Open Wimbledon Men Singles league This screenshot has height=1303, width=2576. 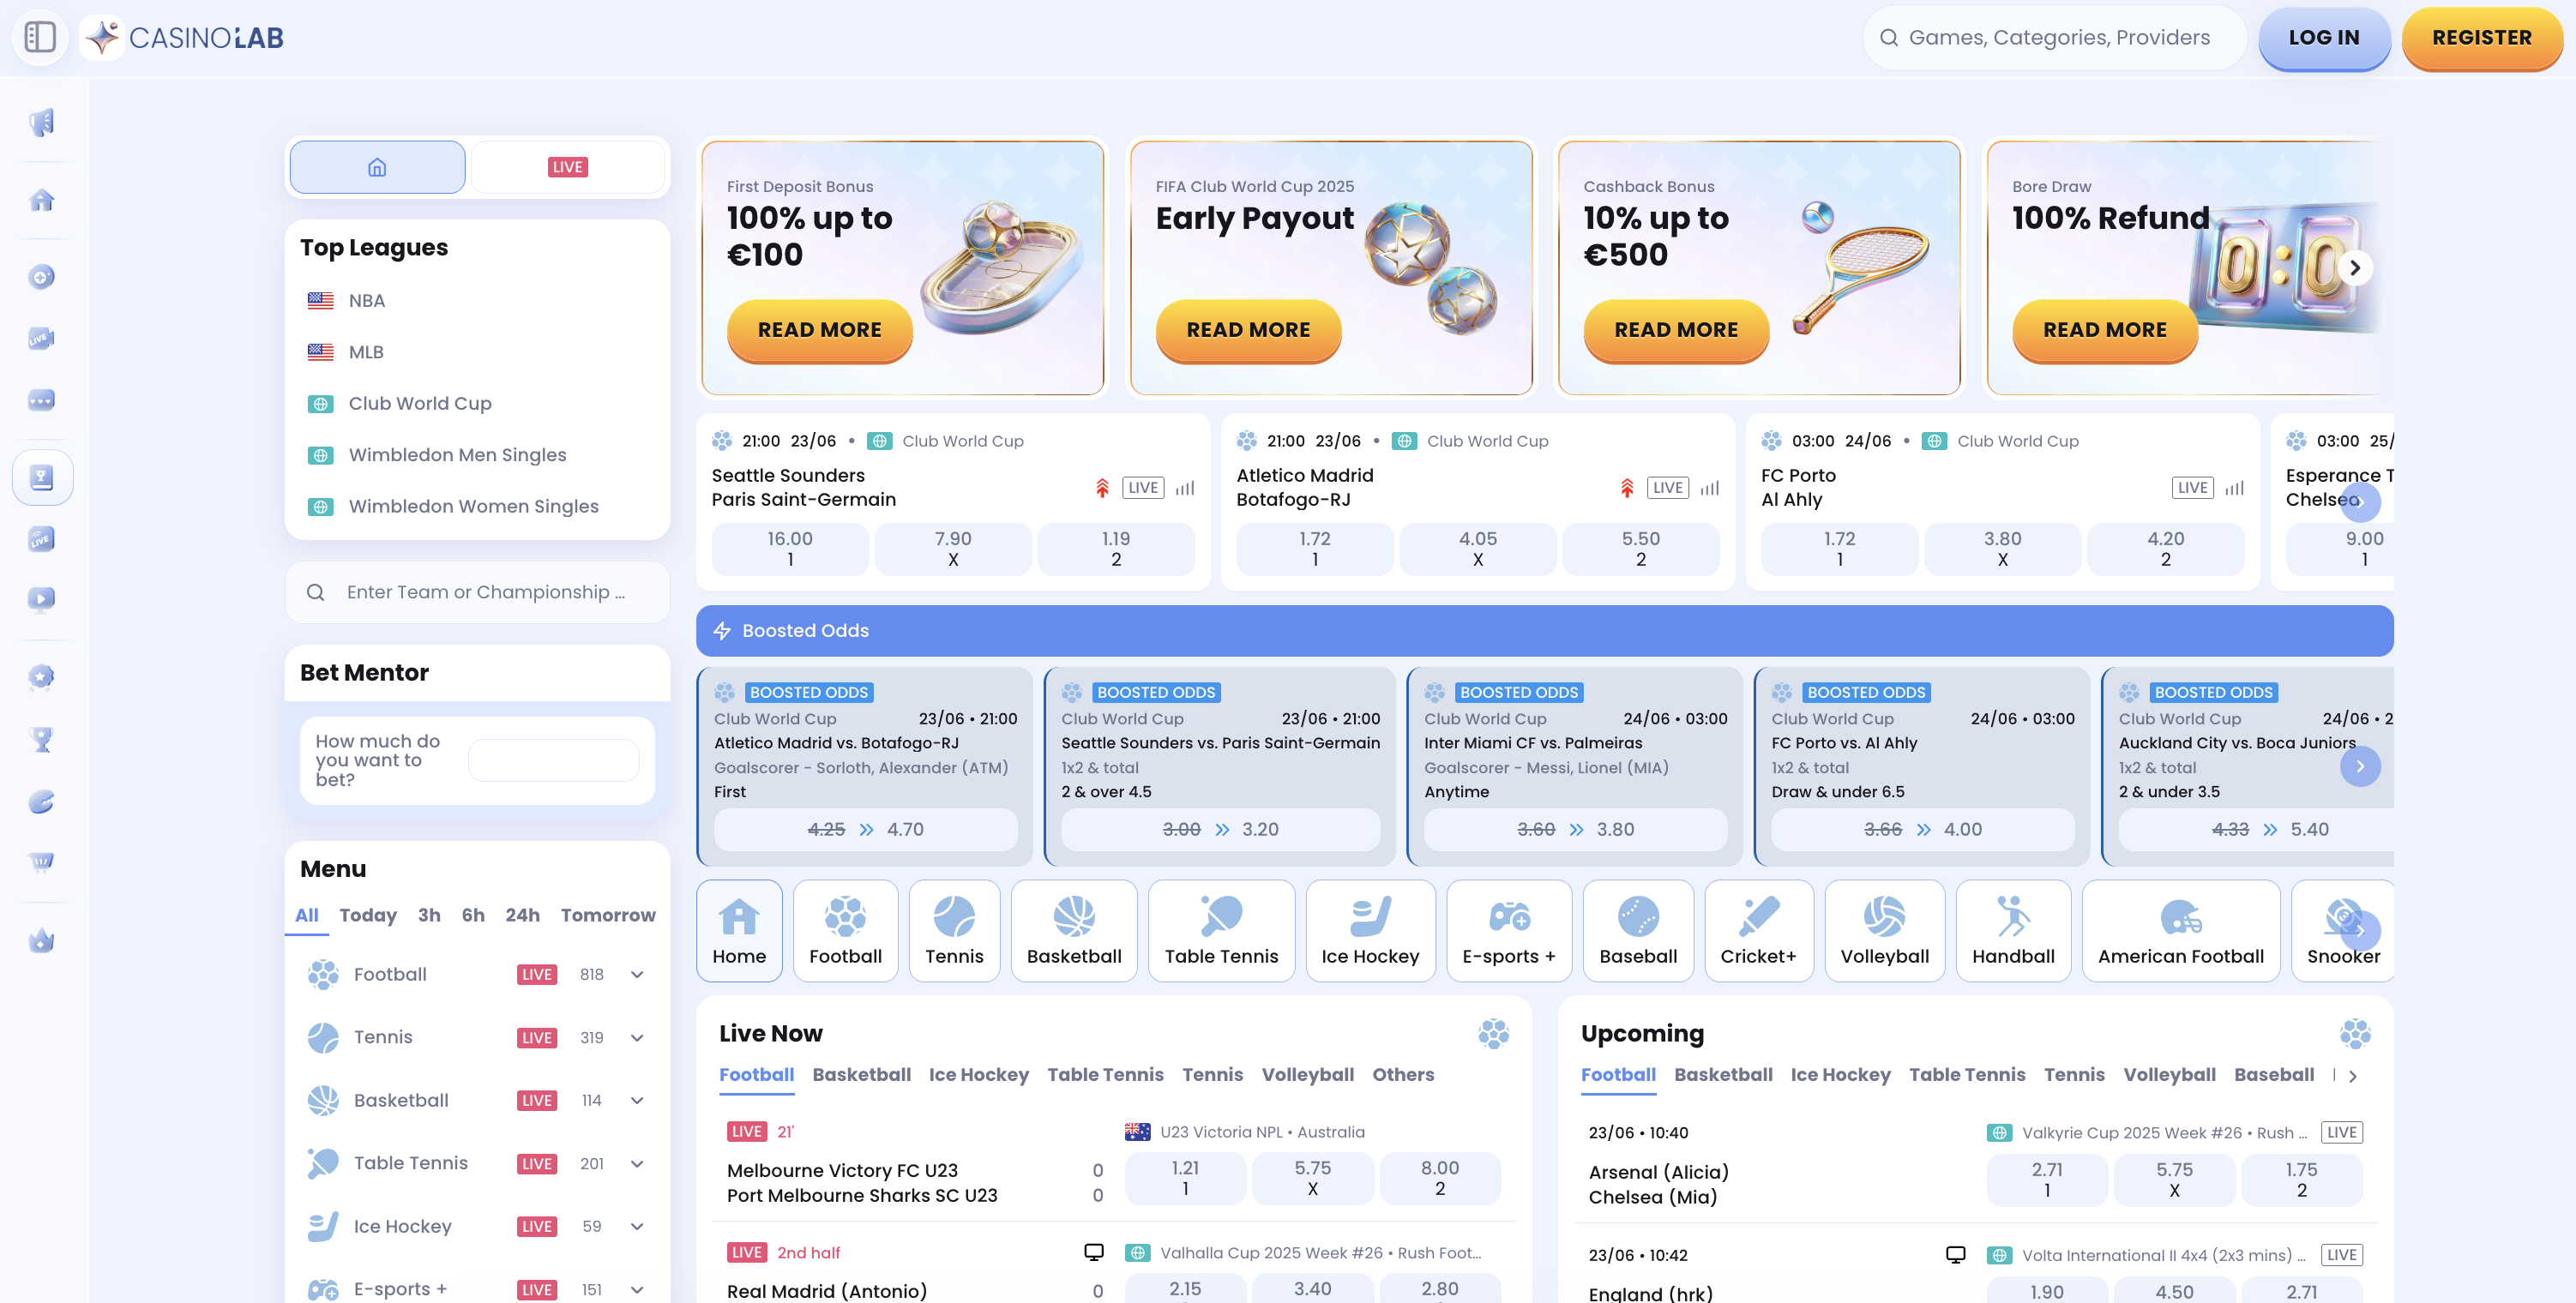click(x=457, y=455)
